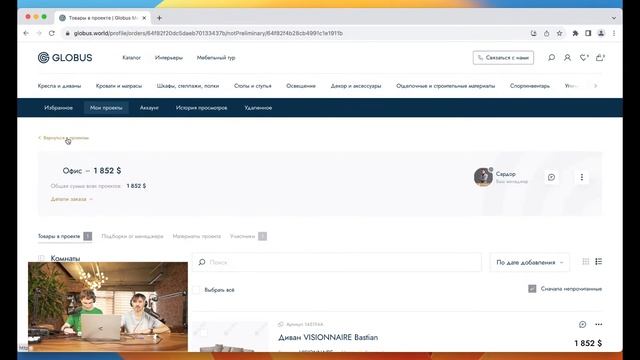
Task: Open the Каталог menu
Action: (x=131, y=58)
